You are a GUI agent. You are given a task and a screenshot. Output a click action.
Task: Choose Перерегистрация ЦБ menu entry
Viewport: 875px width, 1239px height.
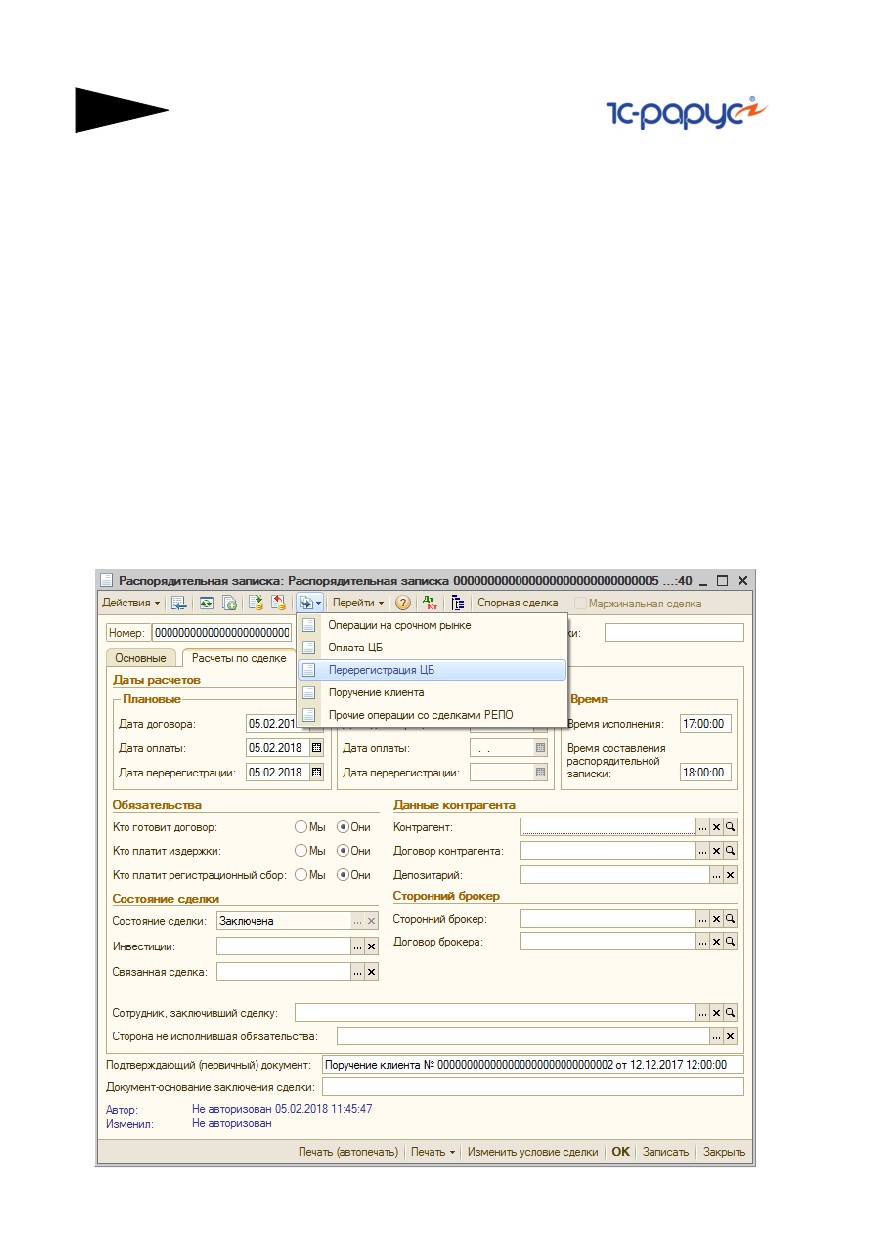tap(432, 670)
